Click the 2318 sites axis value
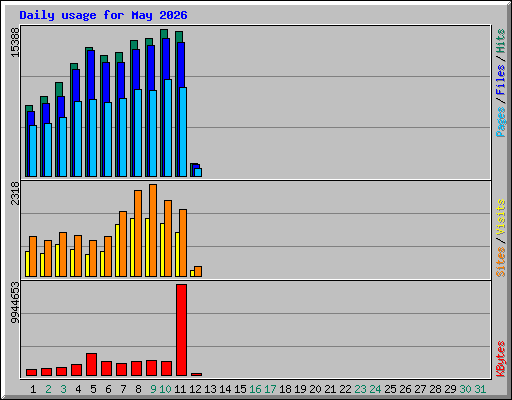 tap(15, 193)
